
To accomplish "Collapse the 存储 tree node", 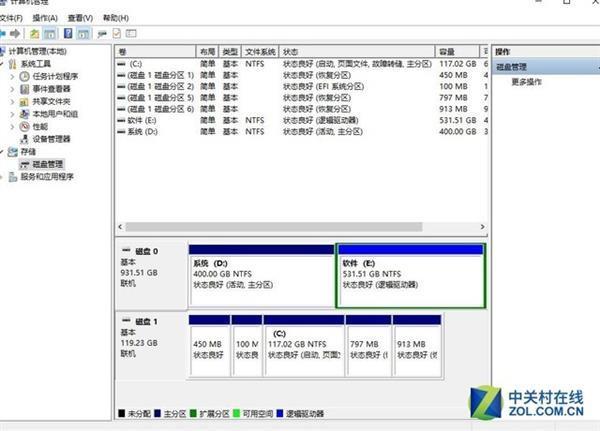I will [x=3, y=152].
